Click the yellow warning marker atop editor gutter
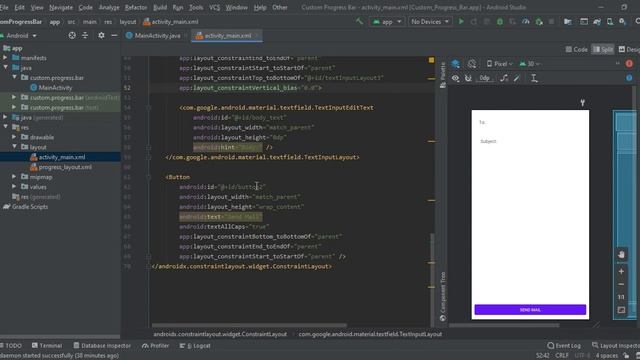Screen dimensions: 640x360 431,60
